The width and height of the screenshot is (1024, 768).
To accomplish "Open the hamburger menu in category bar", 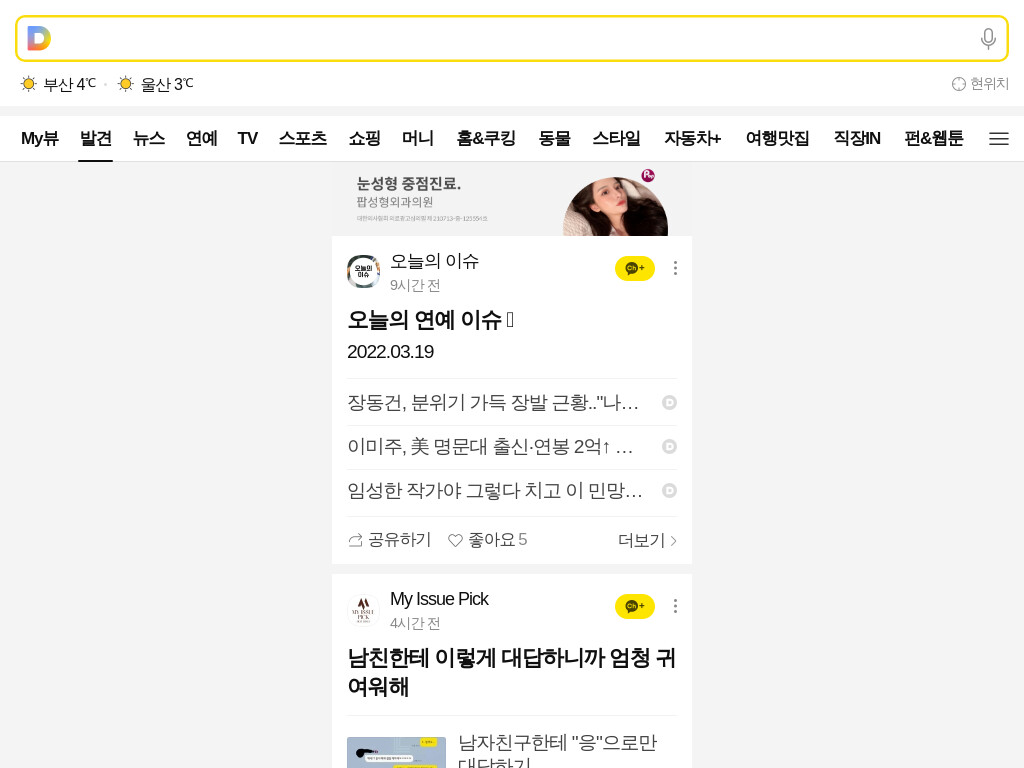I will (x=999, y=138).
